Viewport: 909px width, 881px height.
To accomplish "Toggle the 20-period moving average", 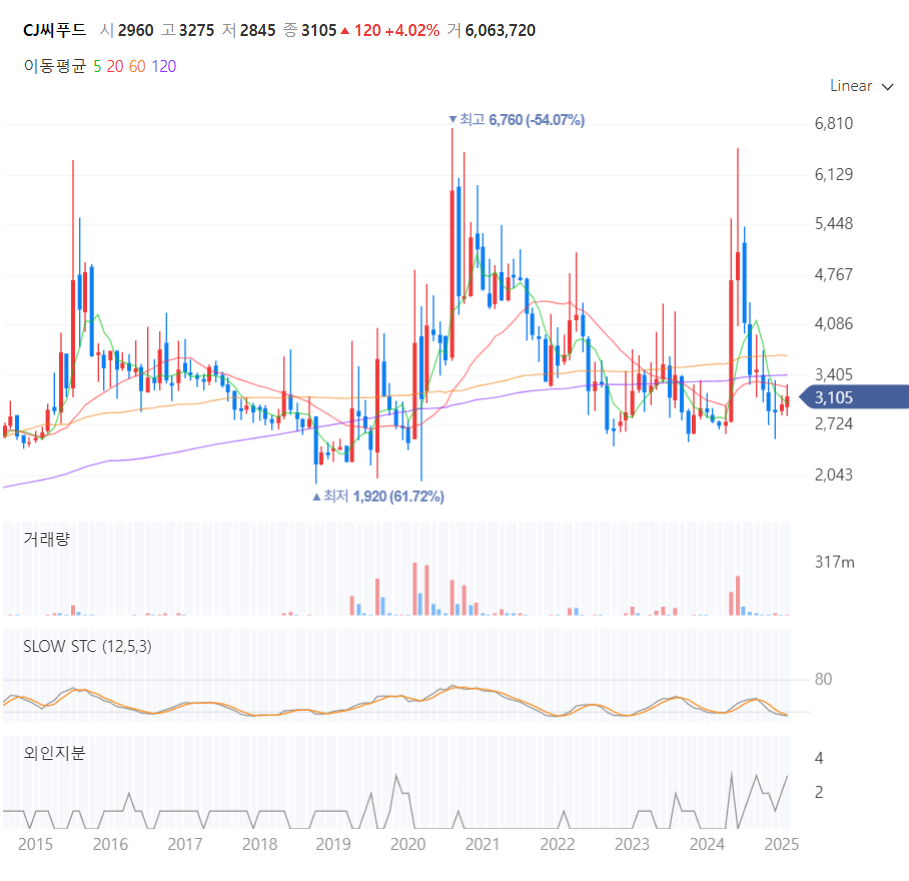I will click(x=115, y=67).
